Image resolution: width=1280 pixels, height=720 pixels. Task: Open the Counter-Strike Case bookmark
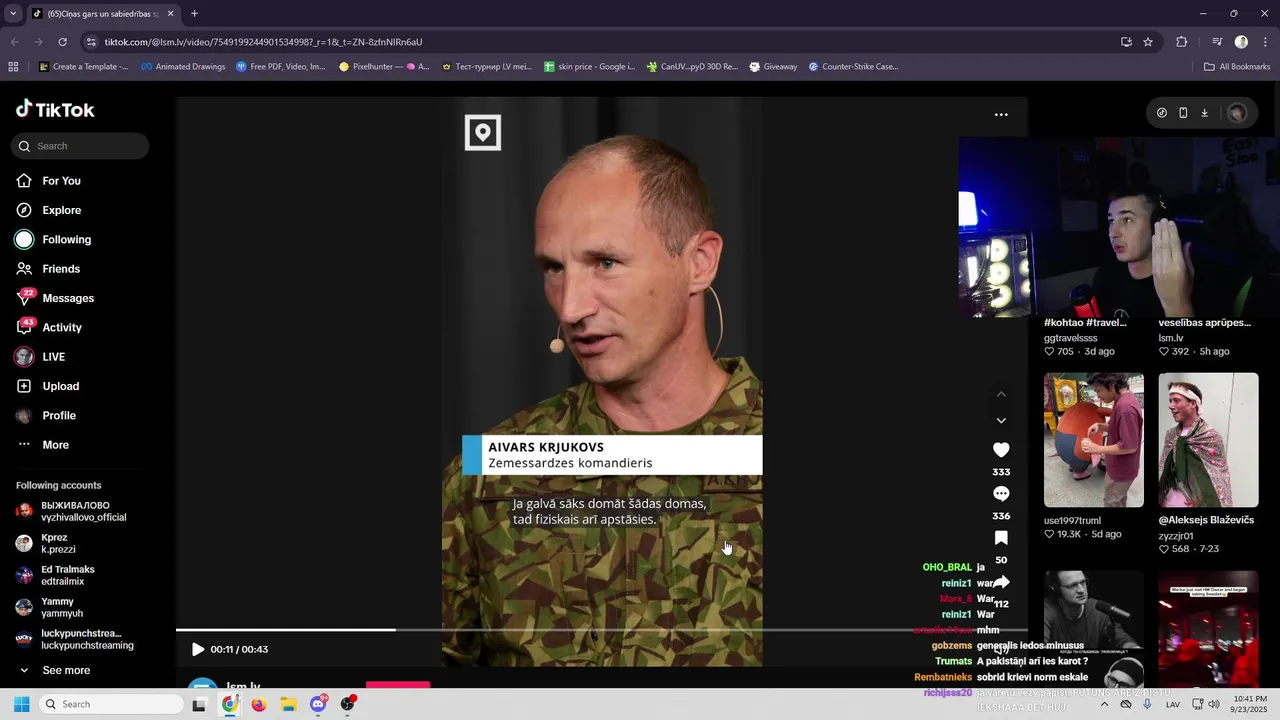click(x=853, y=67)
